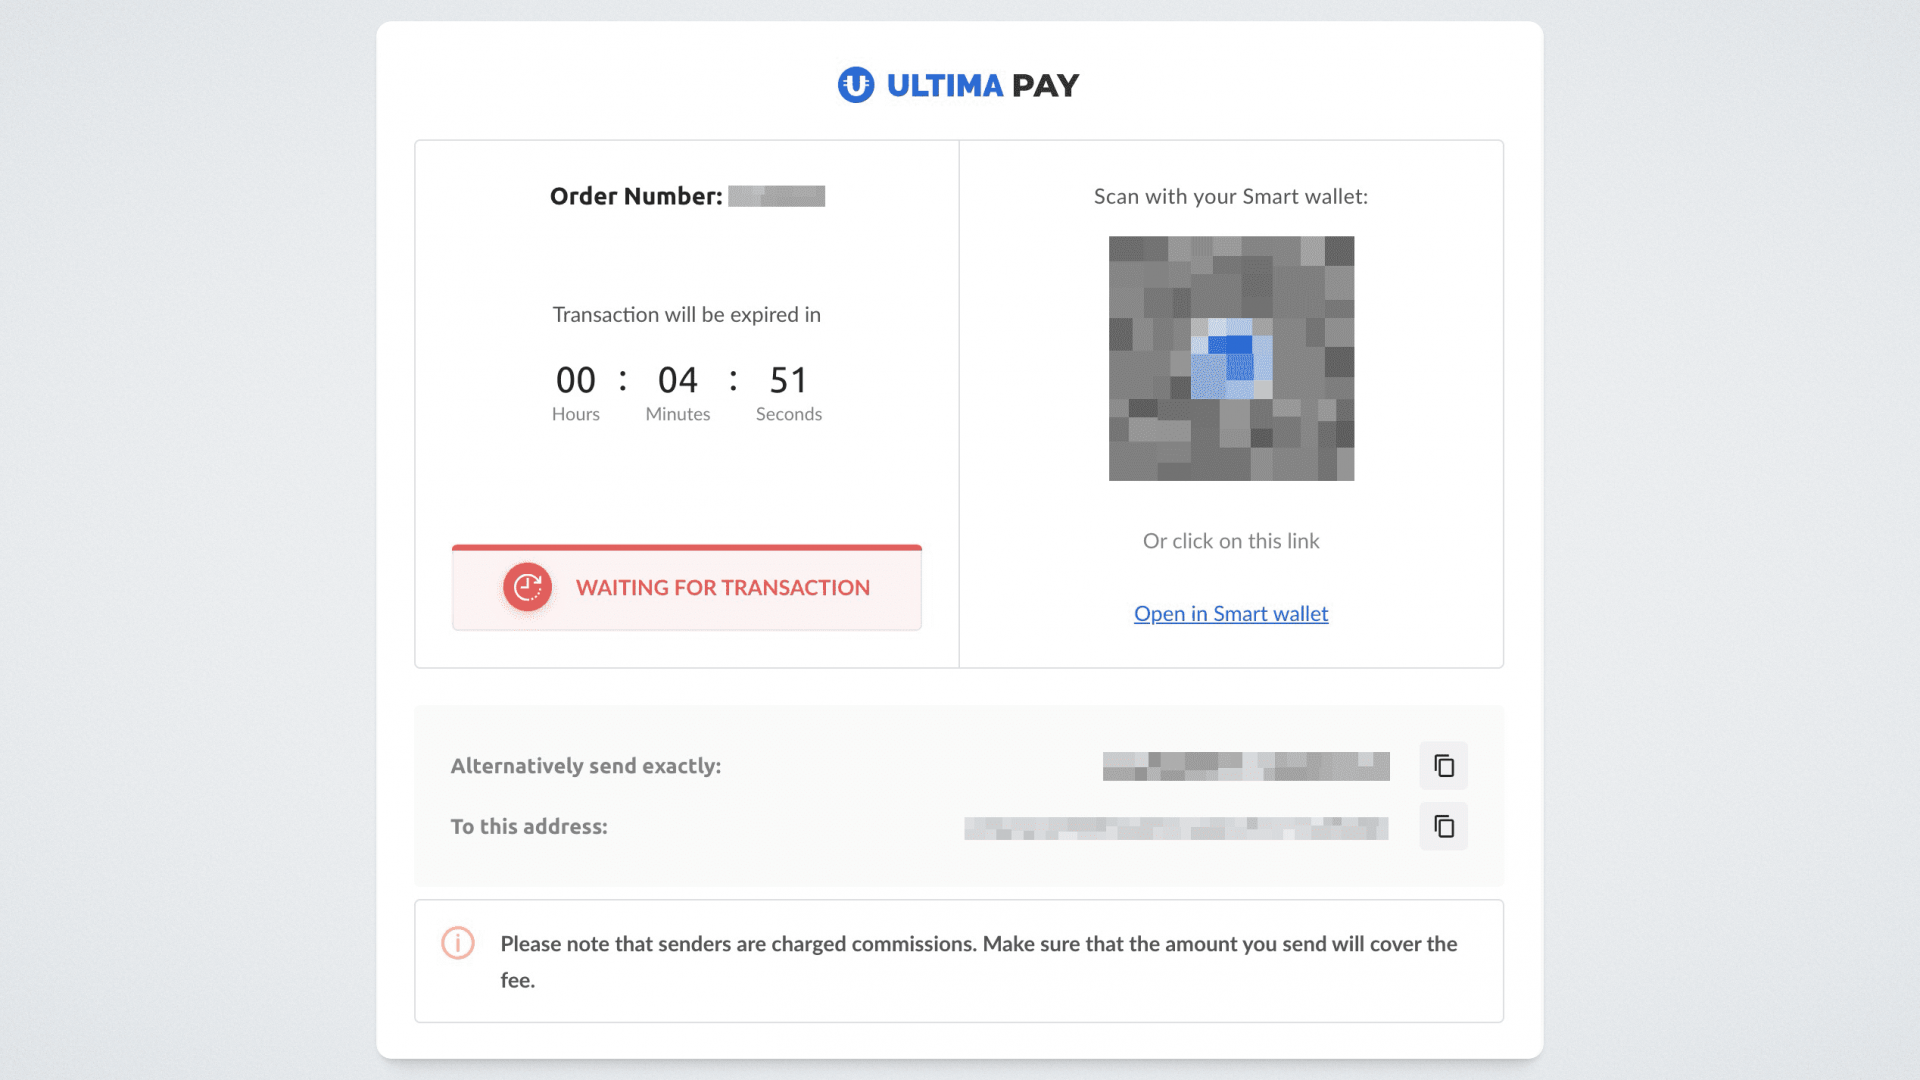
Task: Click the commission fee notice text
Action: pyautogui.click(x=978, y=944)
